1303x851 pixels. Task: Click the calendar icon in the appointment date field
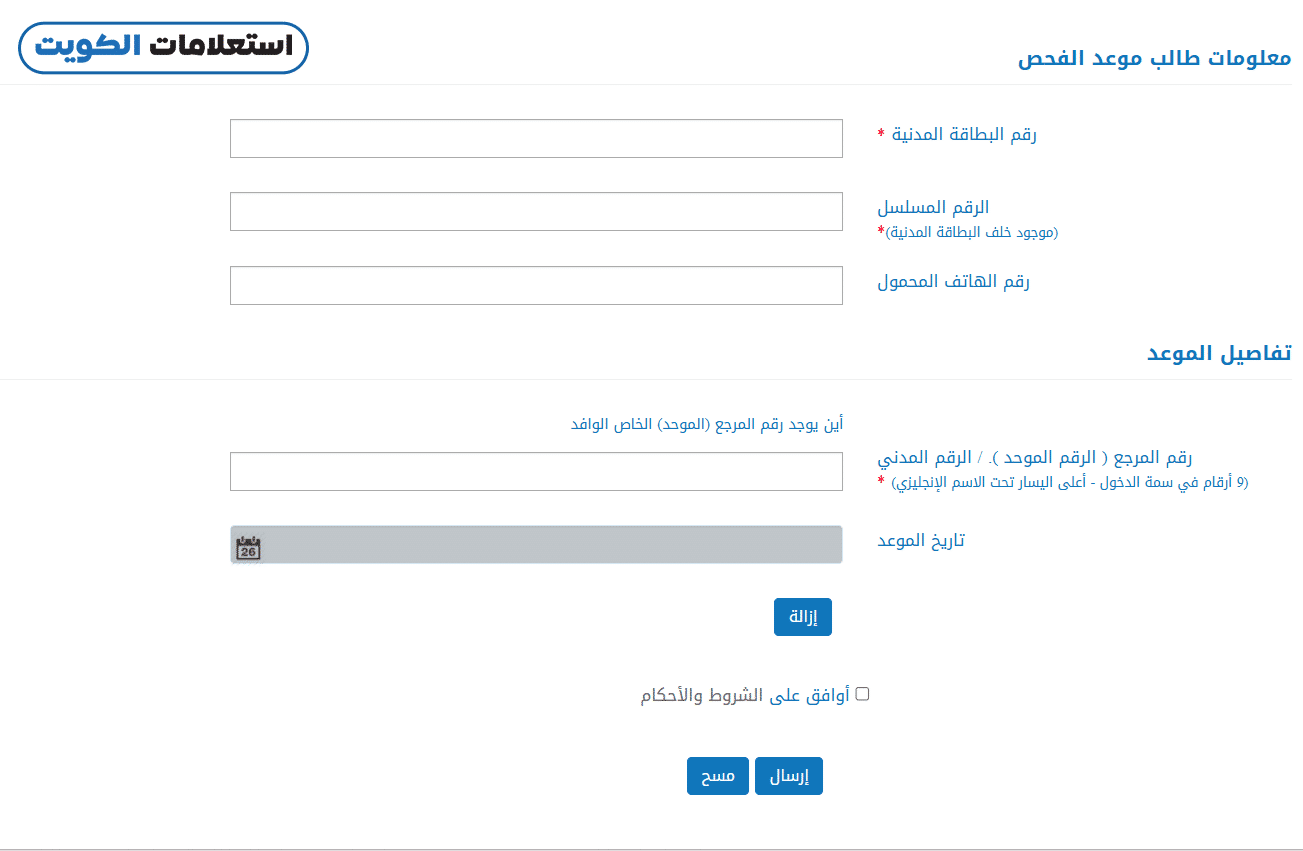pos(248,547)
